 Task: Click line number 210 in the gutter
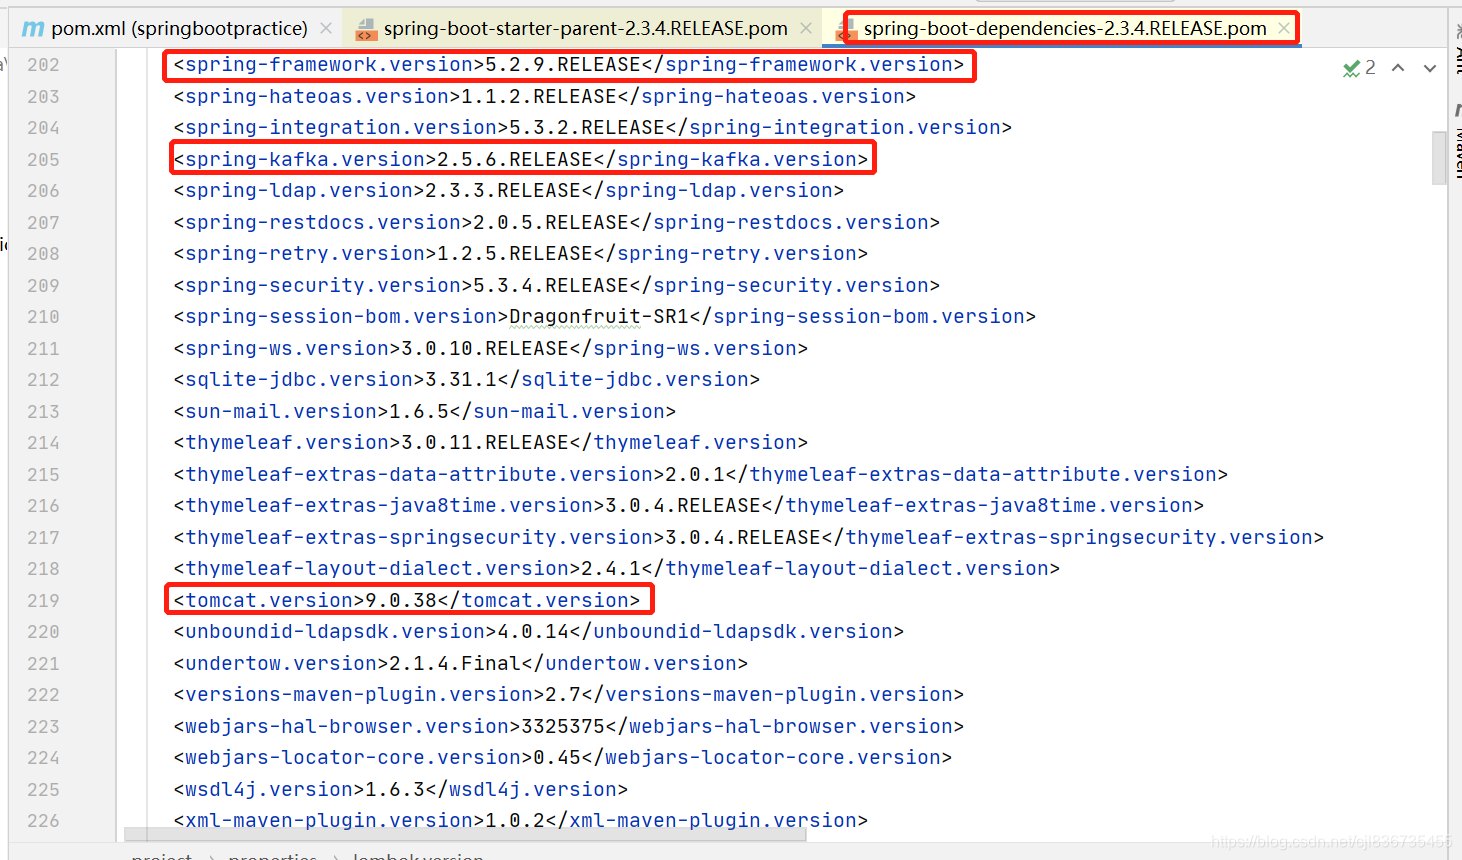click(x=43, y=317)
